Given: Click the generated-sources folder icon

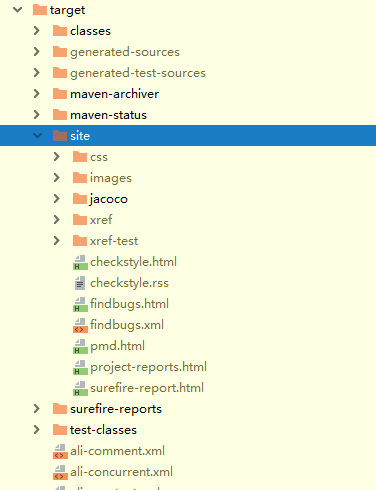Looking at the screenshot, I should coord(60,52).
